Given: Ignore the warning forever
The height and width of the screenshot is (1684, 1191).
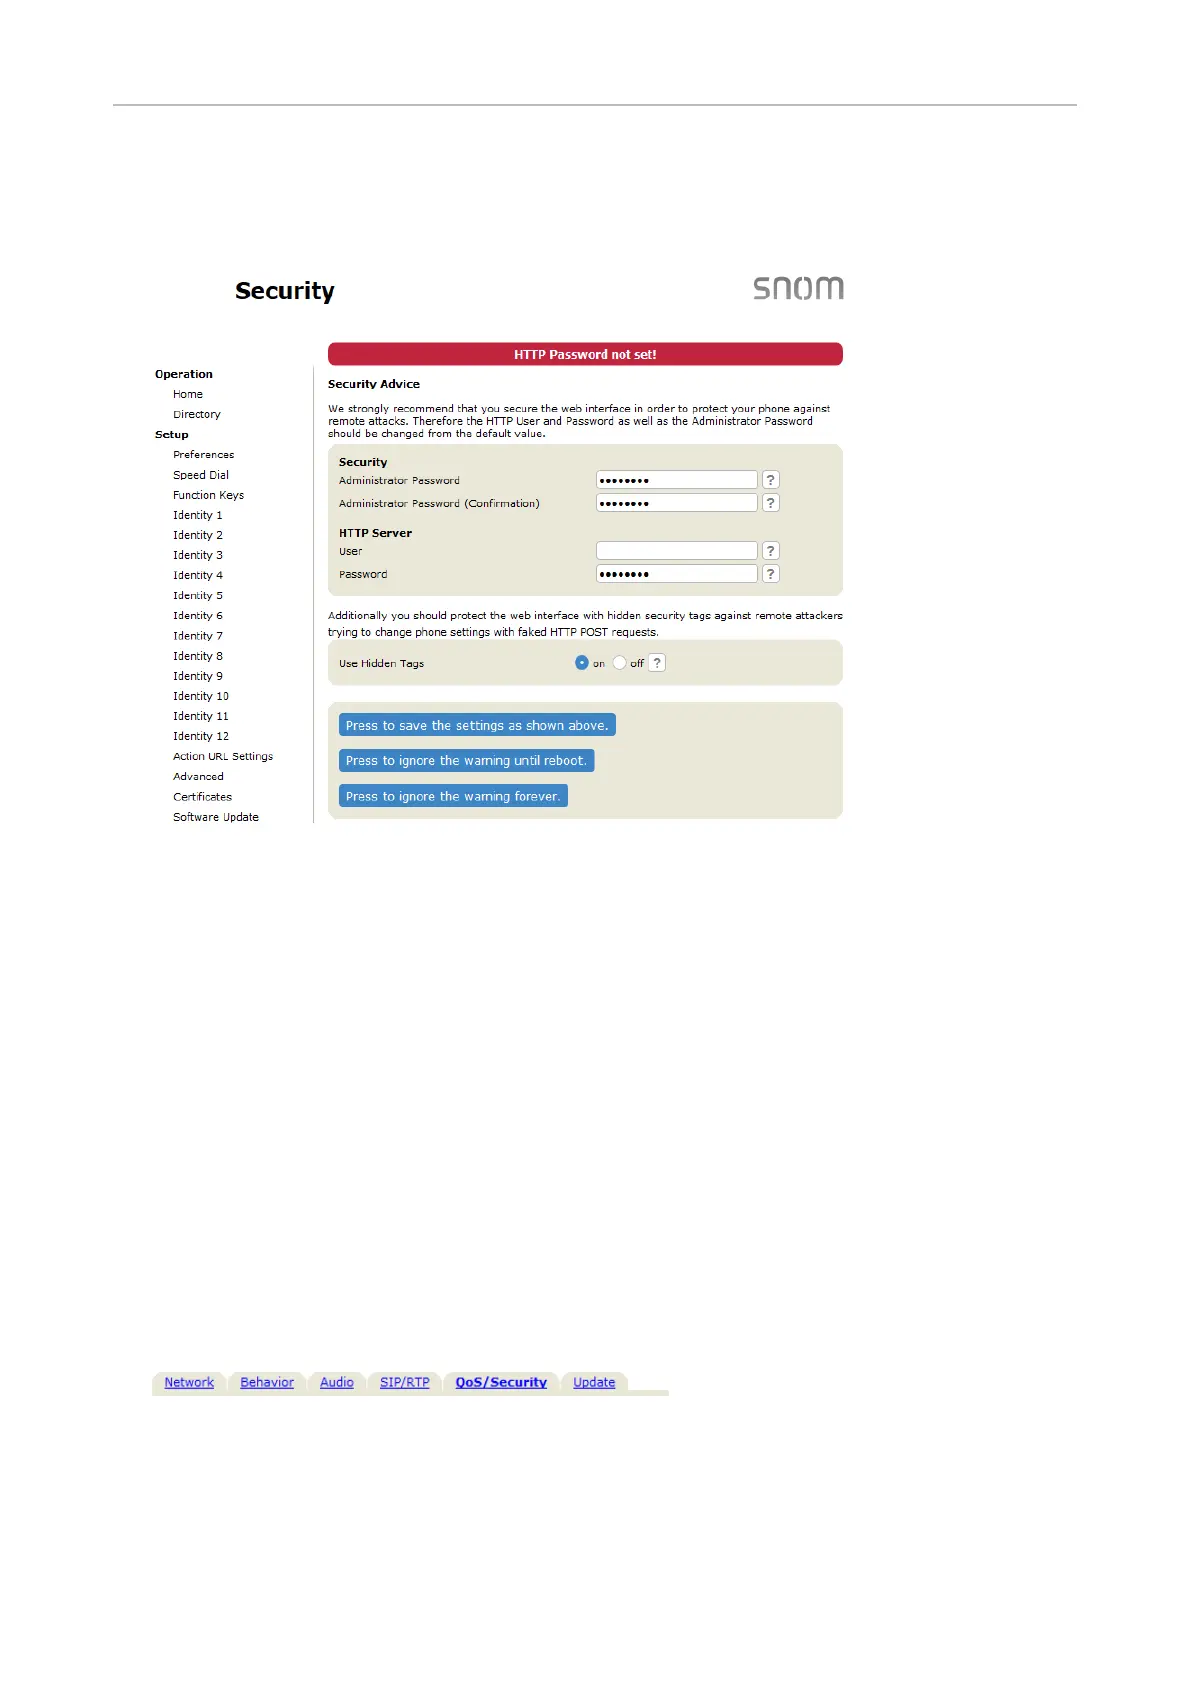Looking at the screenshot, I should (453, 796).
